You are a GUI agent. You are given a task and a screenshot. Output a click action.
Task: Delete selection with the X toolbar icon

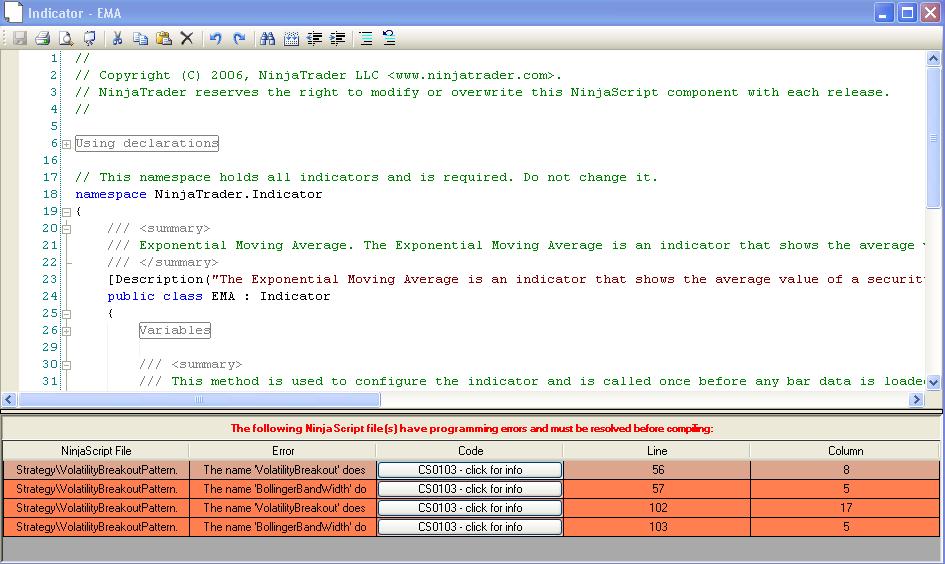[187, 39]
